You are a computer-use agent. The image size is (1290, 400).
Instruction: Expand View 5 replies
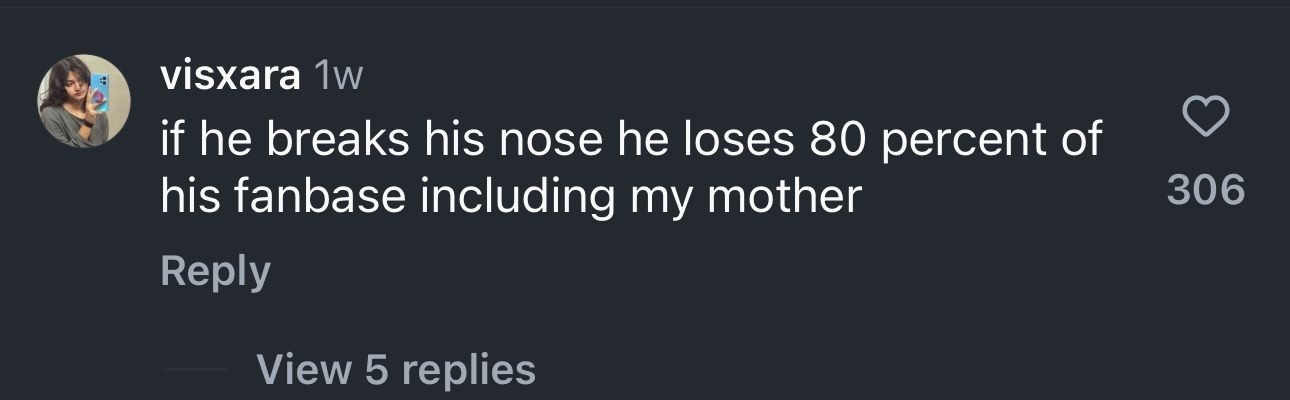point(396,369)
